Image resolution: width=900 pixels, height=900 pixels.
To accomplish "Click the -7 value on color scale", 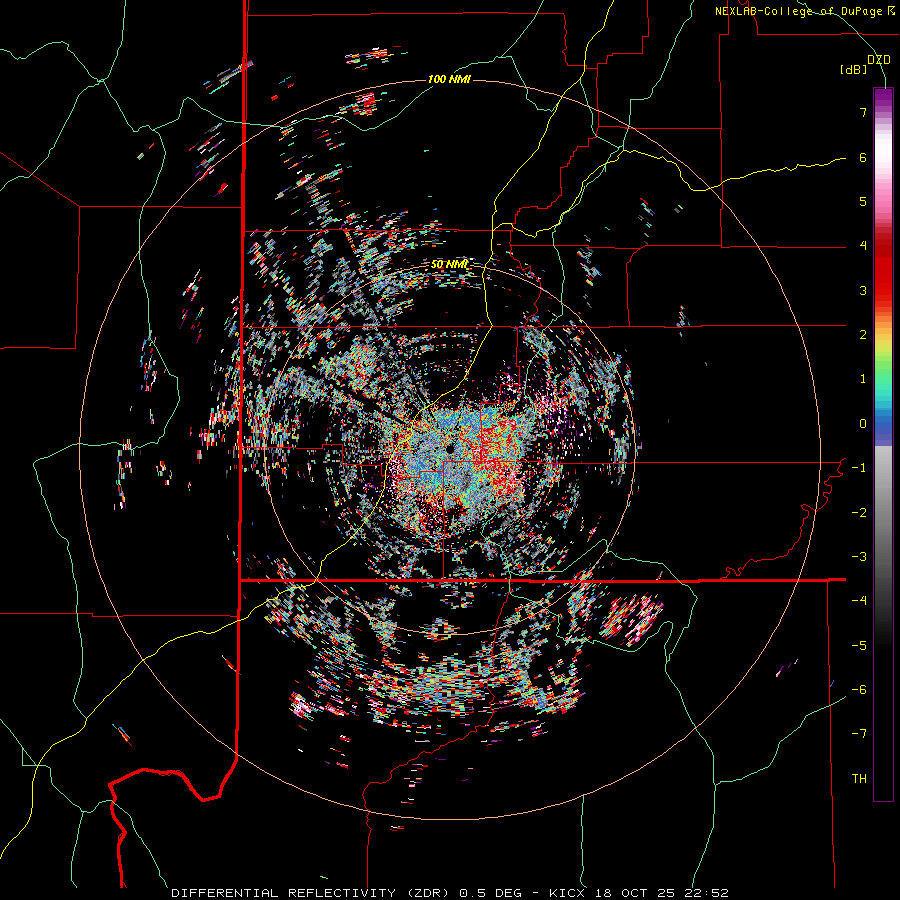I will point(859,734).
